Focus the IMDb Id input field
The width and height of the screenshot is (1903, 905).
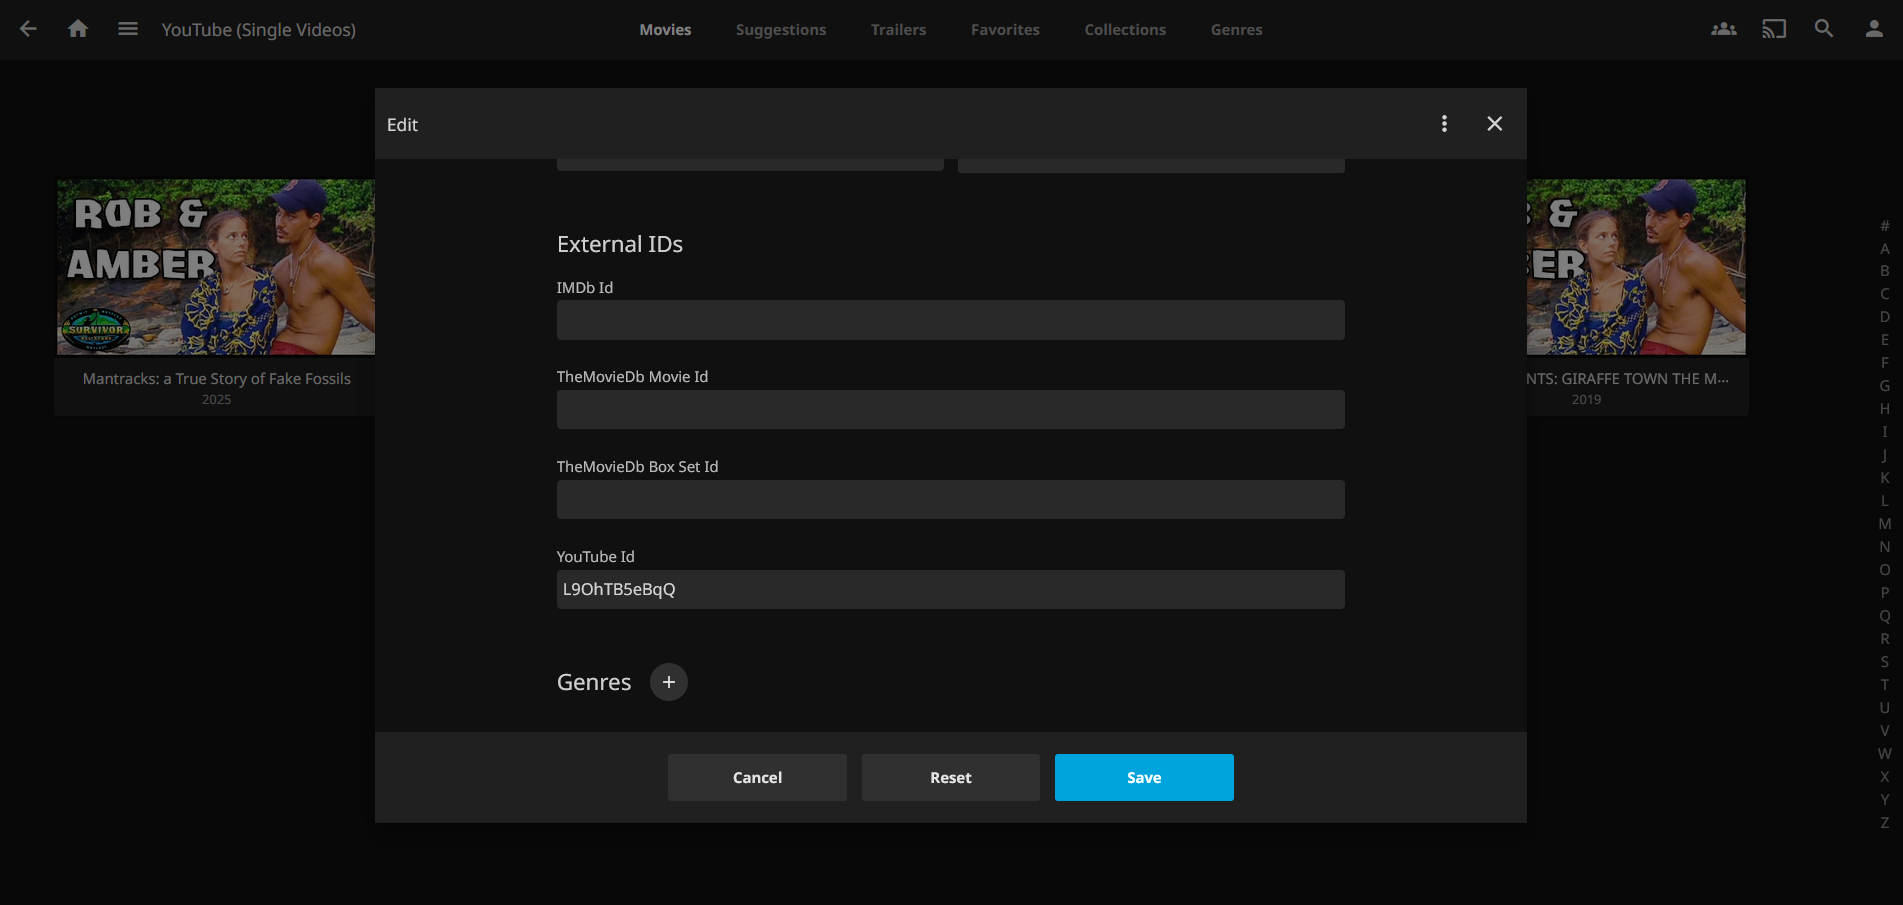pyautogui.click(x=950, y=320)
